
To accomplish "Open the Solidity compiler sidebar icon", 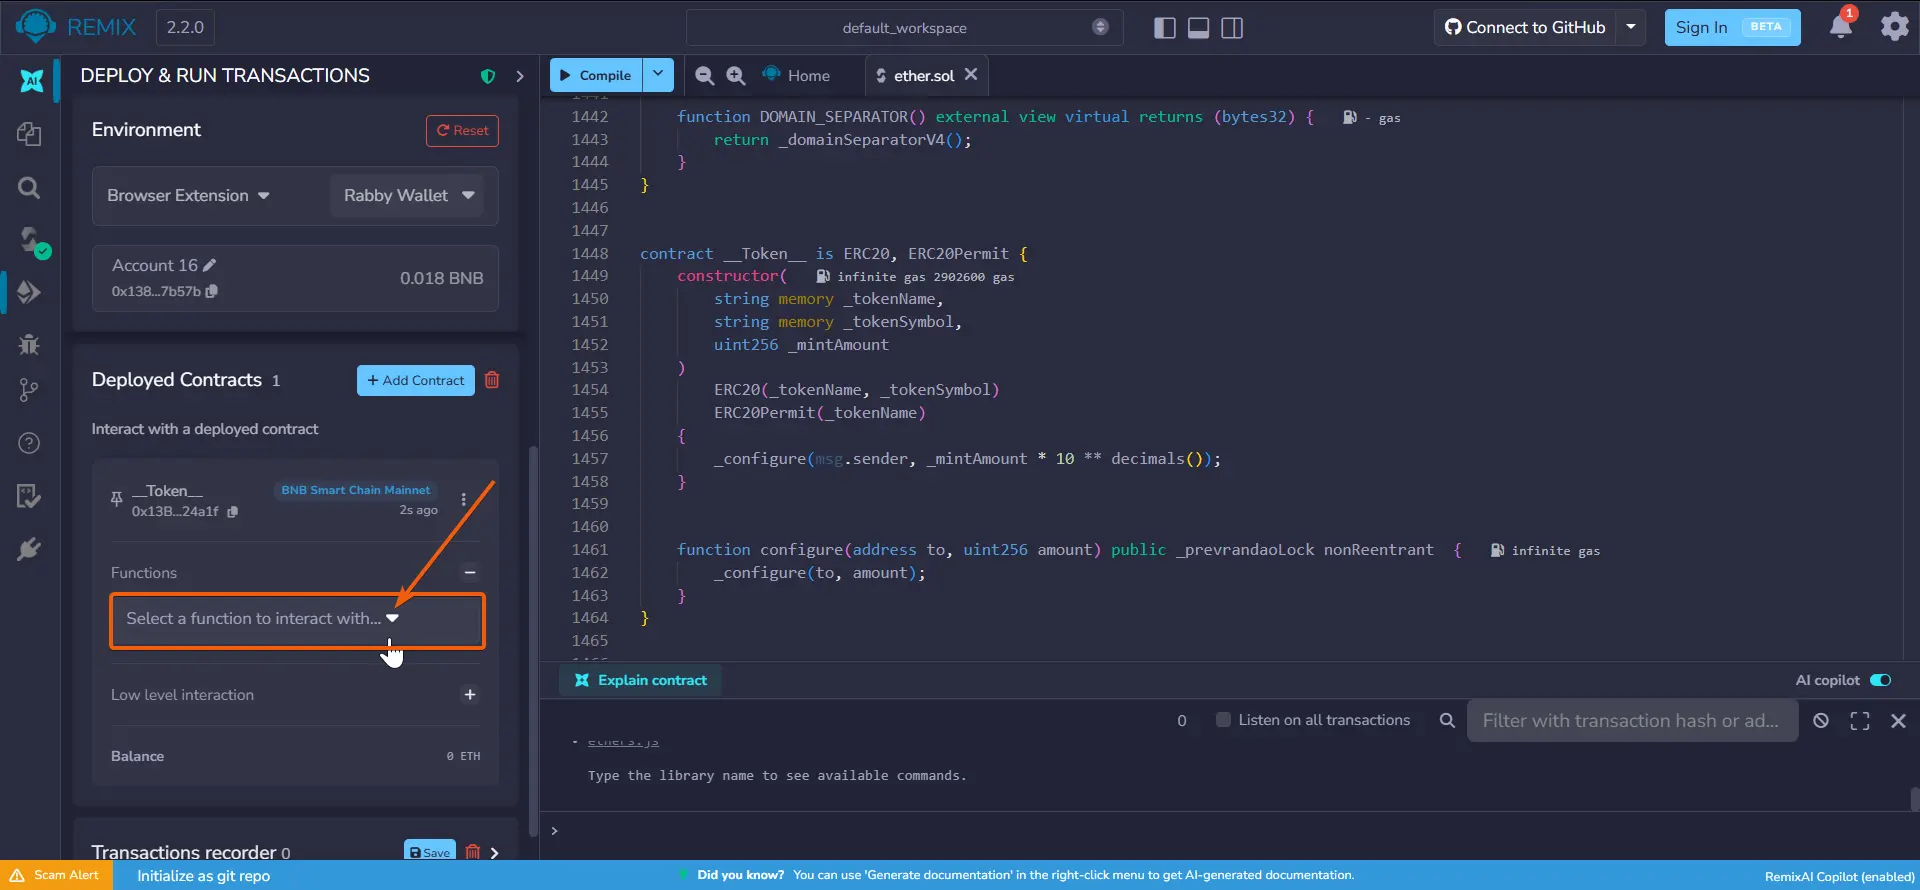I will coord(32,240).
